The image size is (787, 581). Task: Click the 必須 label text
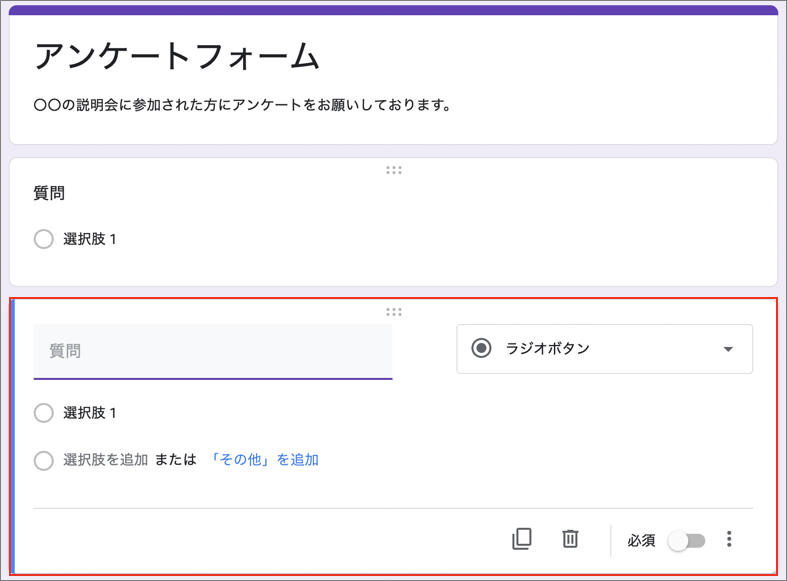tap(641, 540)
